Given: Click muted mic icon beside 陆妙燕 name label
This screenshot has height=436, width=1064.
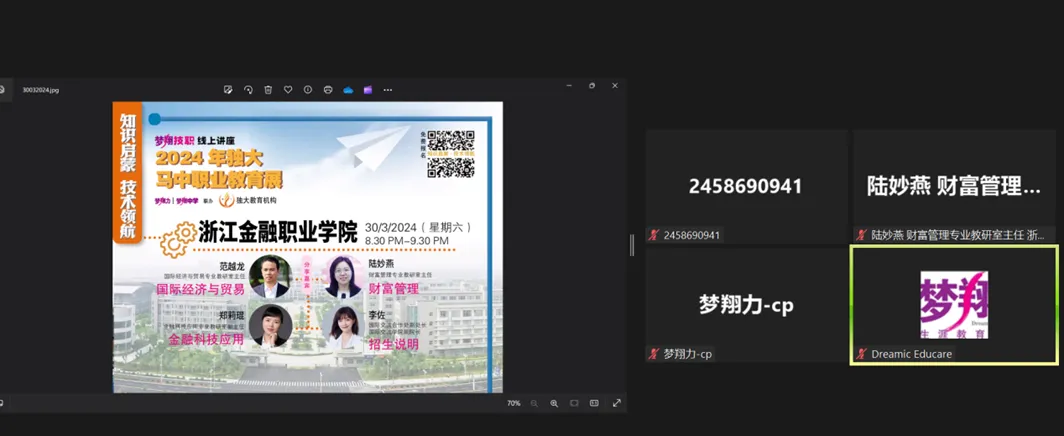Looking at the screenshot, I should (x=862, y=235).
